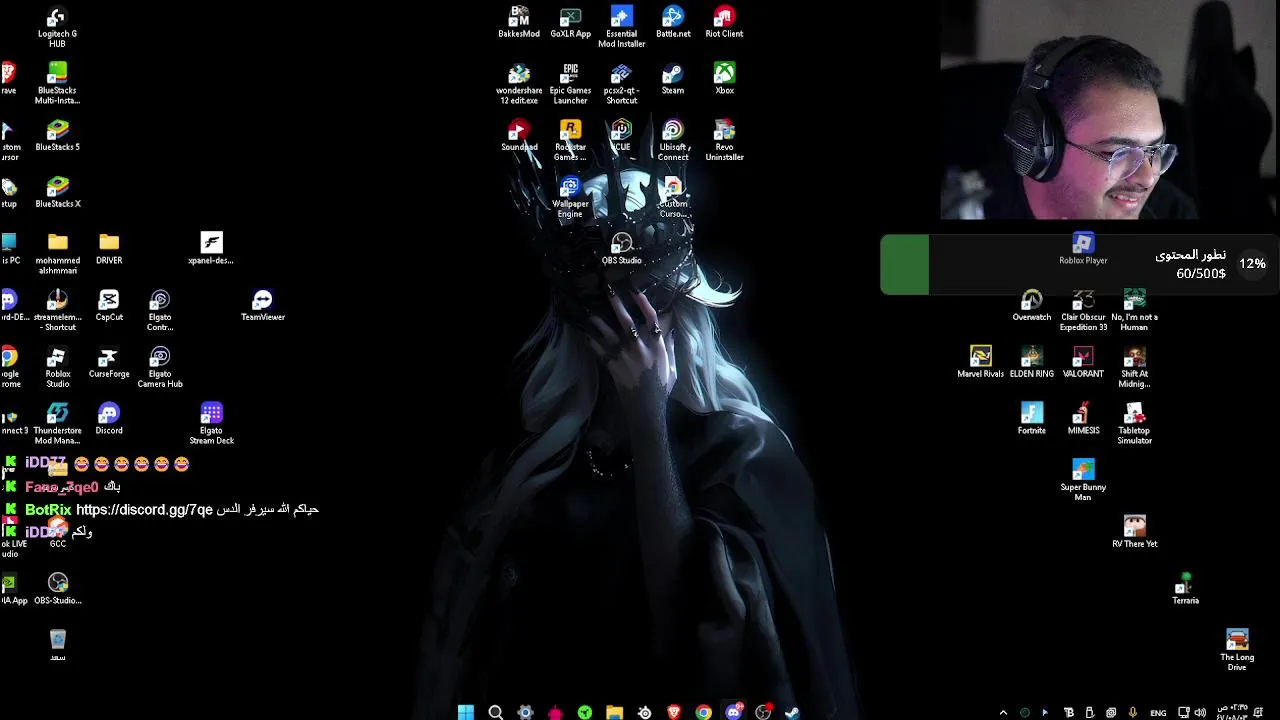Launch Discord from the desktop icon

pos(109,419)
